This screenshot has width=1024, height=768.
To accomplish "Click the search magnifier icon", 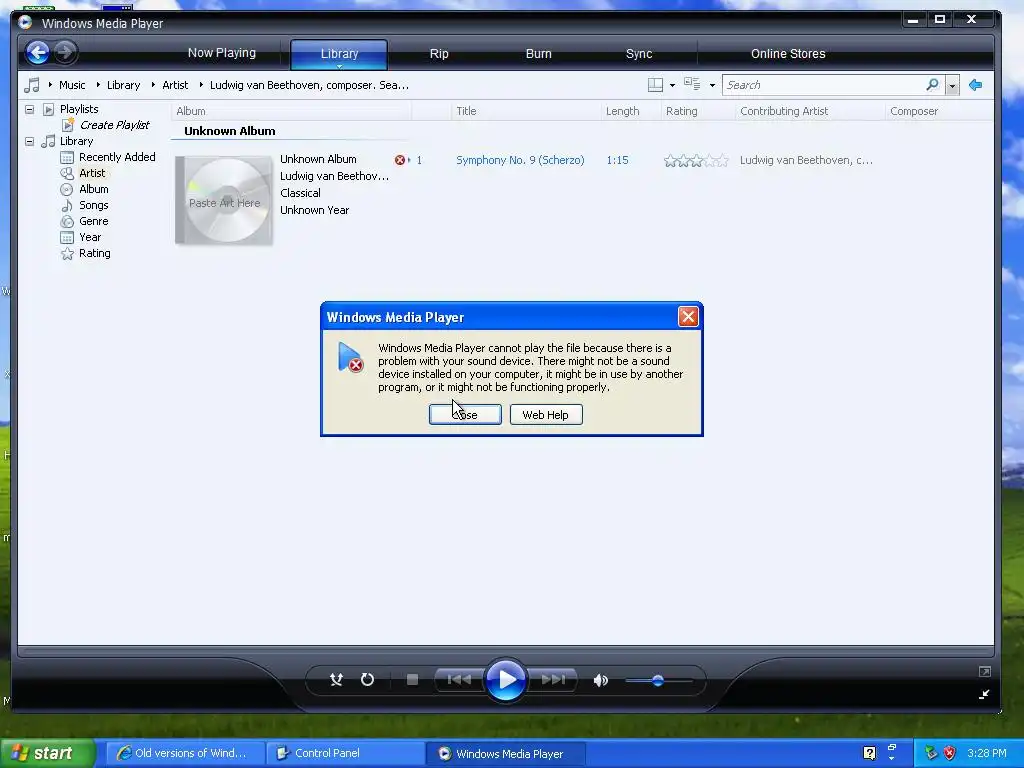I will [x=933, y=84].
